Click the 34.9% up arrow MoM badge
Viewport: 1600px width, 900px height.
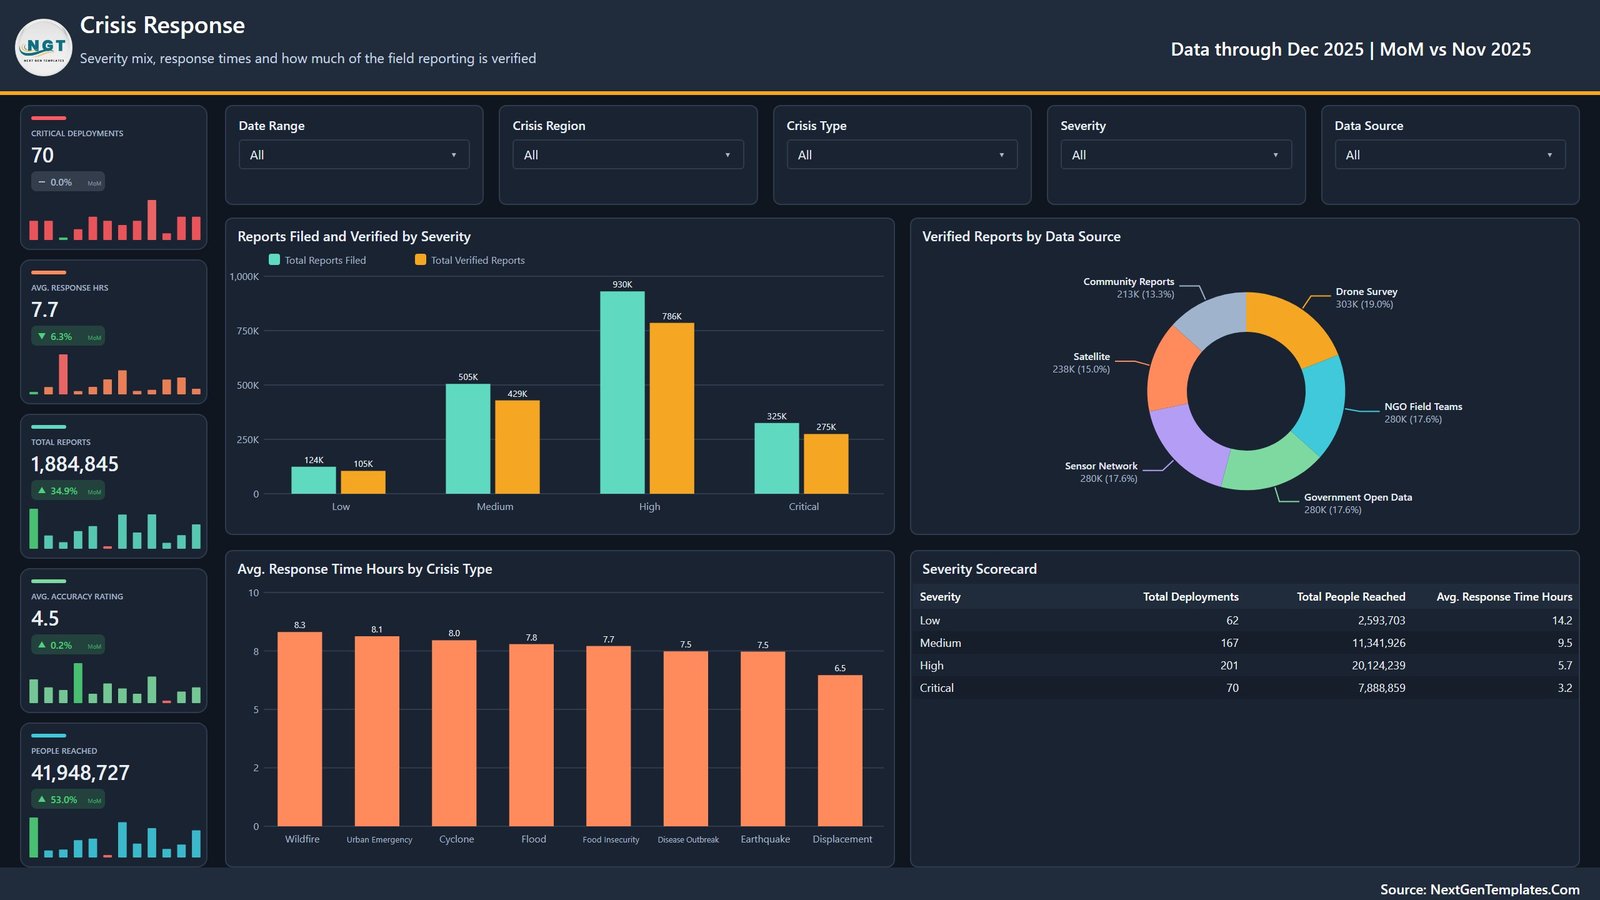[68, 491]
